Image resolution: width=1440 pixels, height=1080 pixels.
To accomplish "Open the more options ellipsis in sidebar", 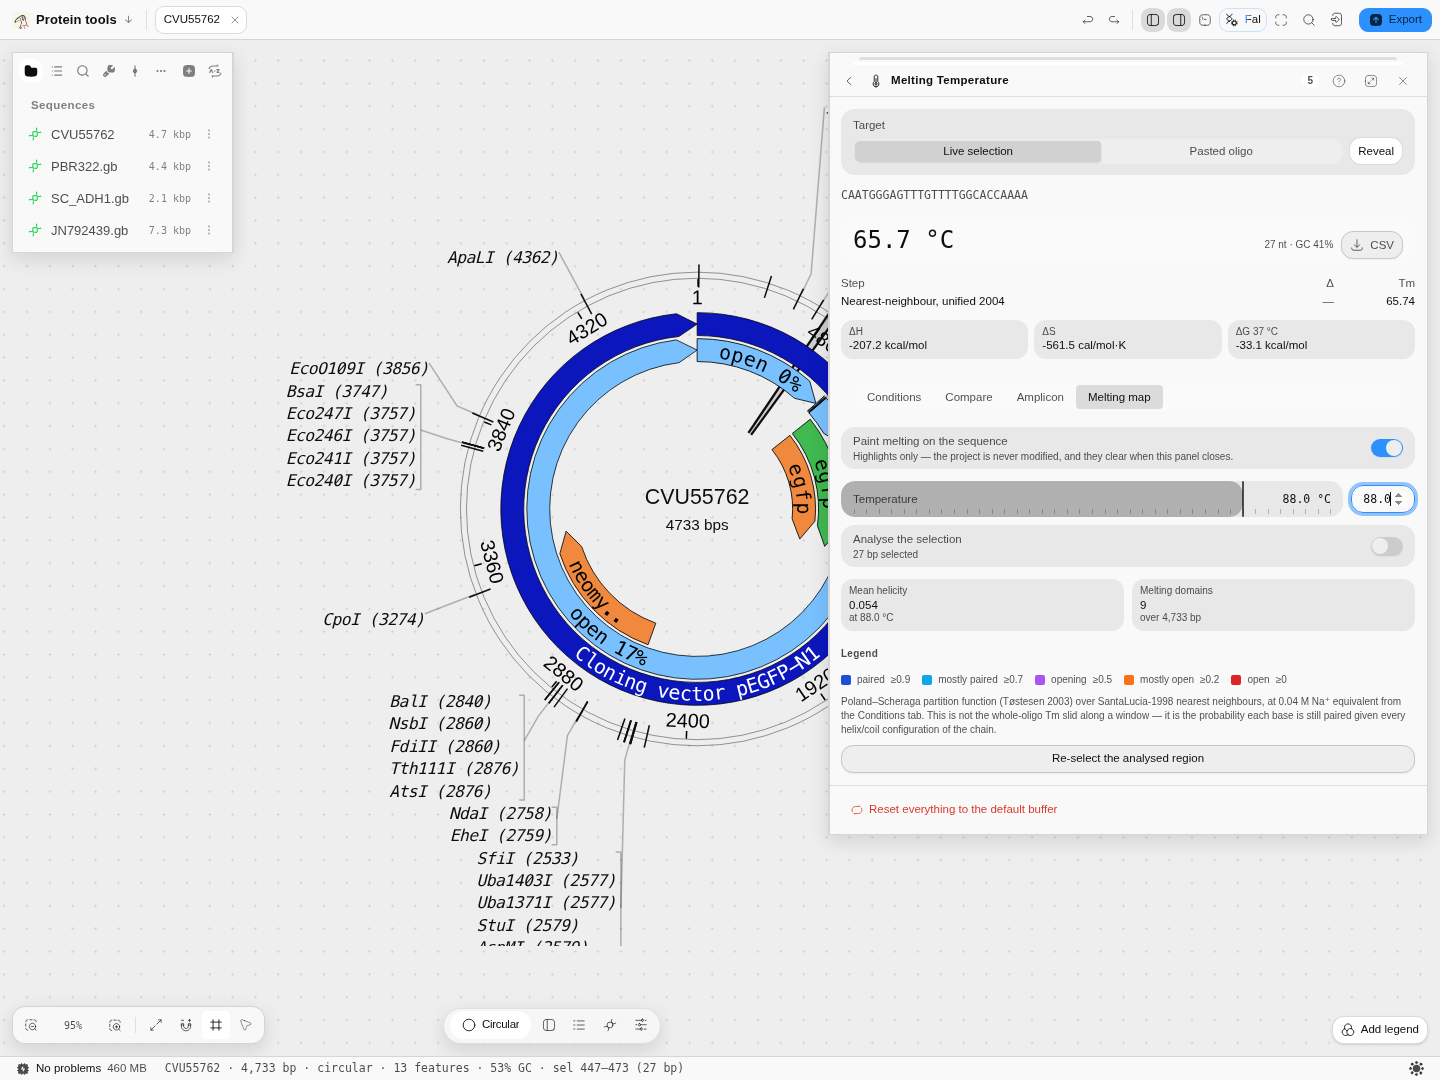I will coord(161,71).
